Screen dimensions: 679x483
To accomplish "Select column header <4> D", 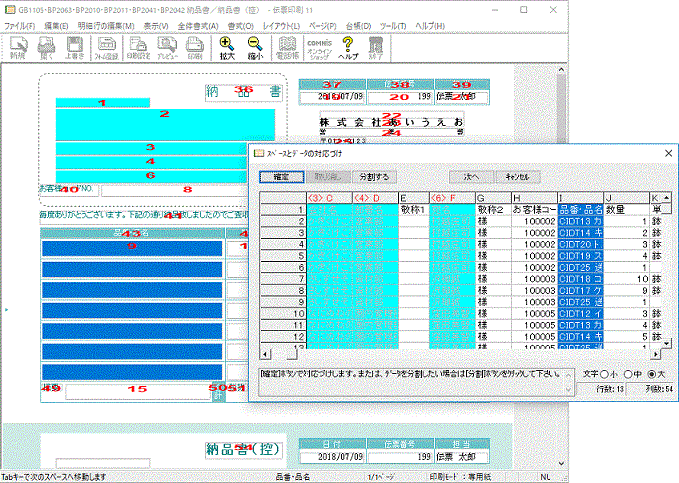I will coord(375,198).
